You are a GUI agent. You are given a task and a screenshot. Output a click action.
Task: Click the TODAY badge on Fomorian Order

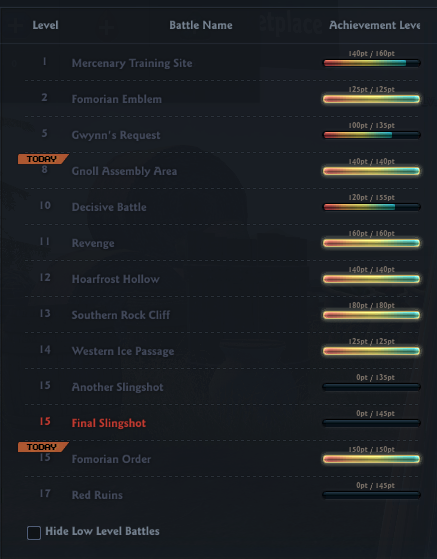point(43,447)
